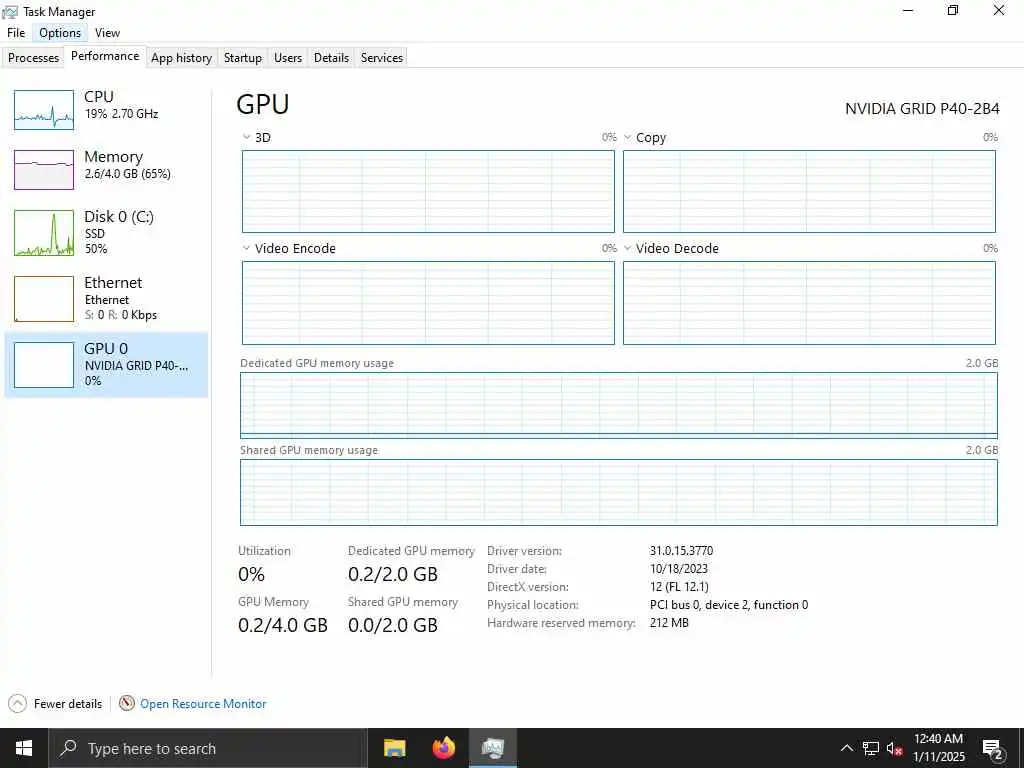Viewport: 1024px width, 768px height.
Task: Click the NVIDIA GRID P40-2B4 name text
Action: 922,108
